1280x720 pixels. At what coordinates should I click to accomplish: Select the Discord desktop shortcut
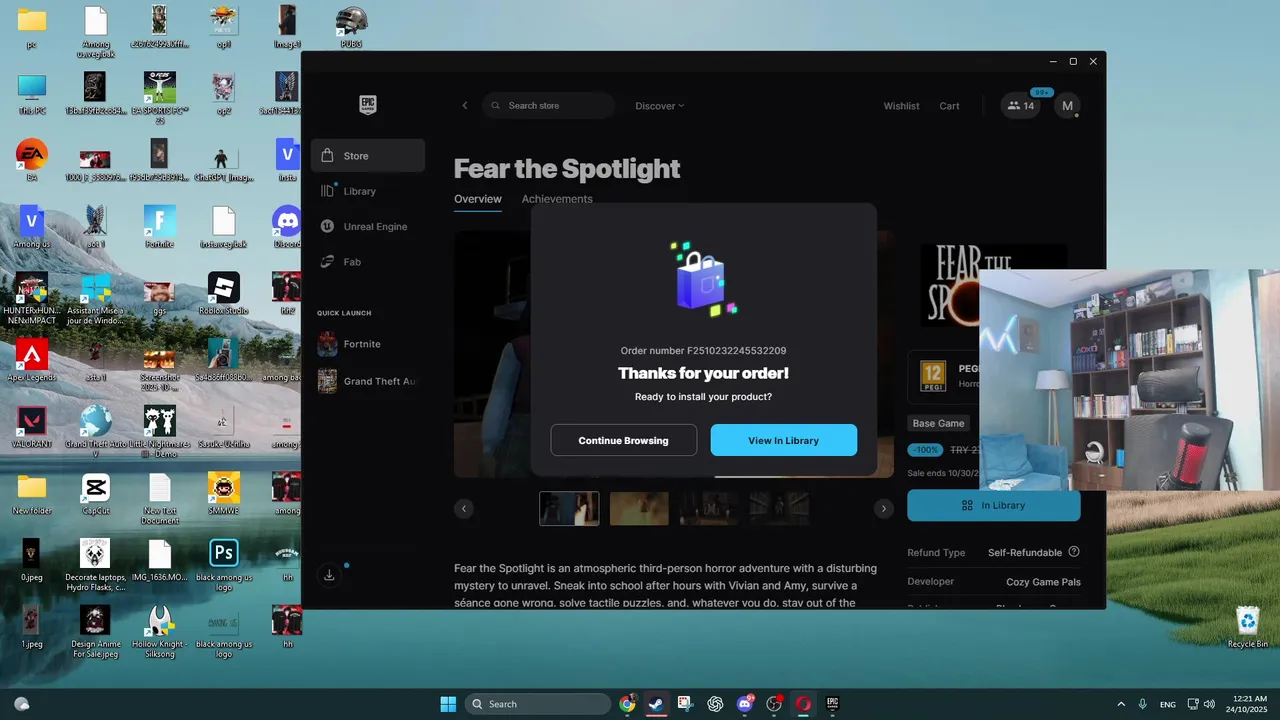(287, 227)
